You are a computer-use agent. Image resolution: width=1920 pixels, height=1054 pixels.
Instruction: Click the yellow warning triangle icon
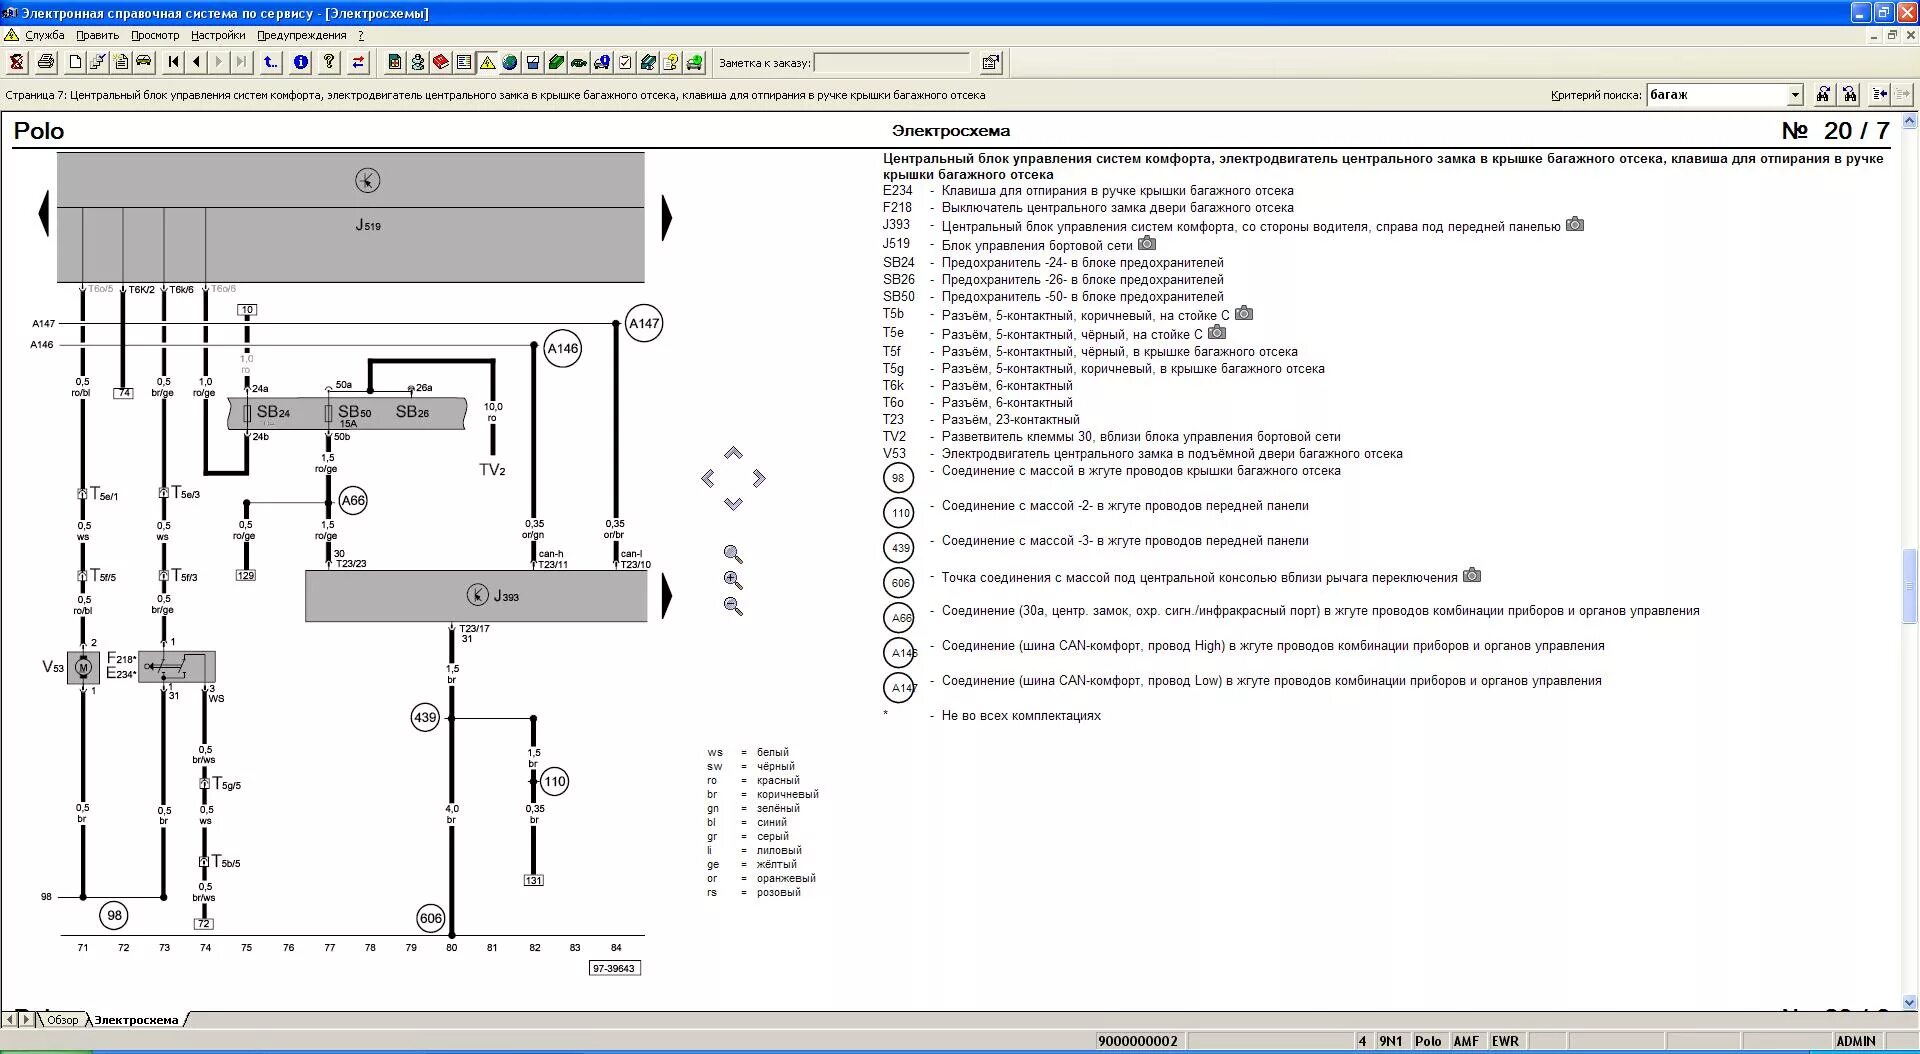coord(487,62)
